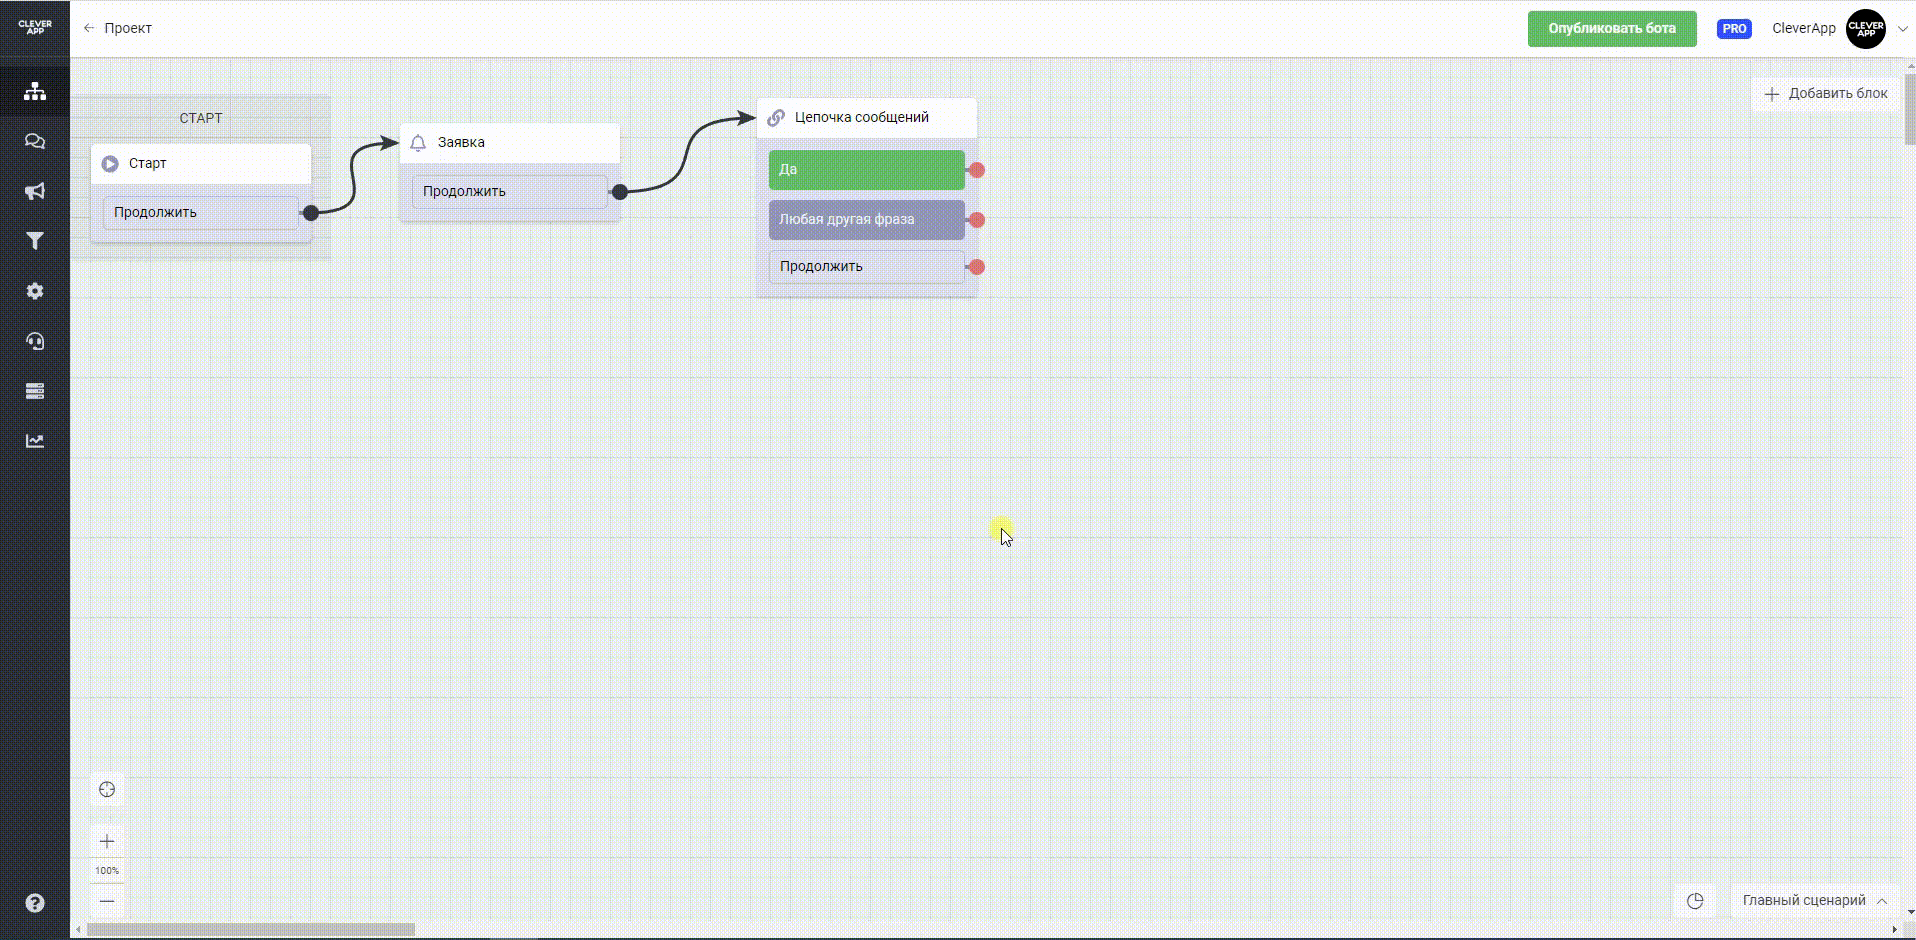The width and height of the screenshot is (1916, 940).
Task: Zoom in with the plus button
Action: coord(107,841)
